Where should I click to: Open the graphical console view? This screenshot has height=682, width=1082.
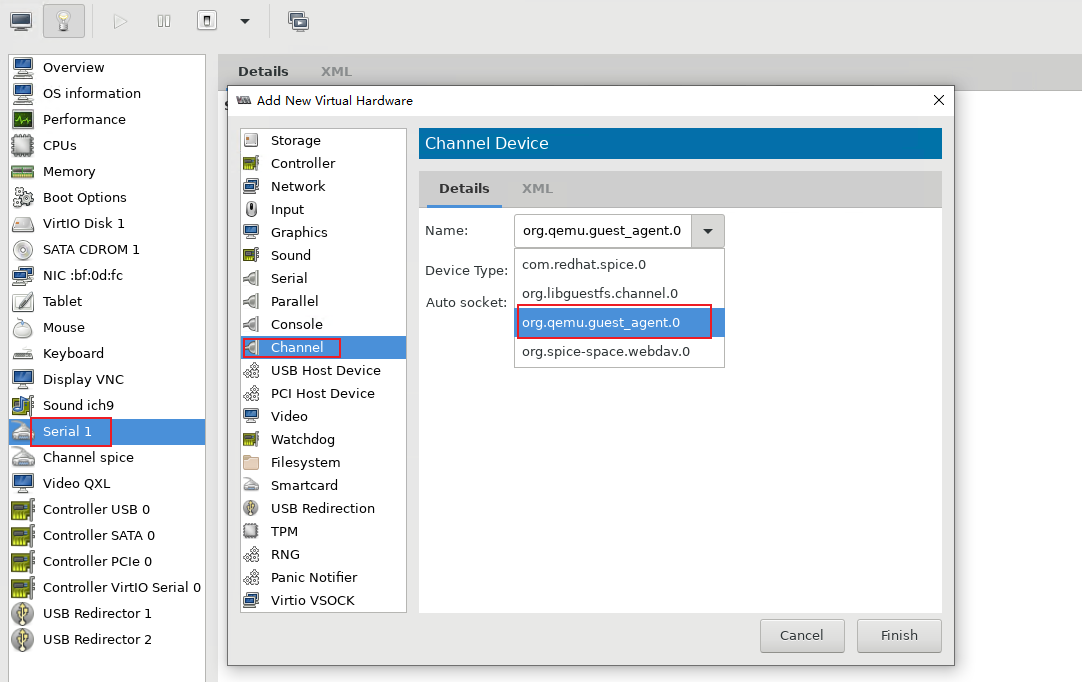[20, 20]
